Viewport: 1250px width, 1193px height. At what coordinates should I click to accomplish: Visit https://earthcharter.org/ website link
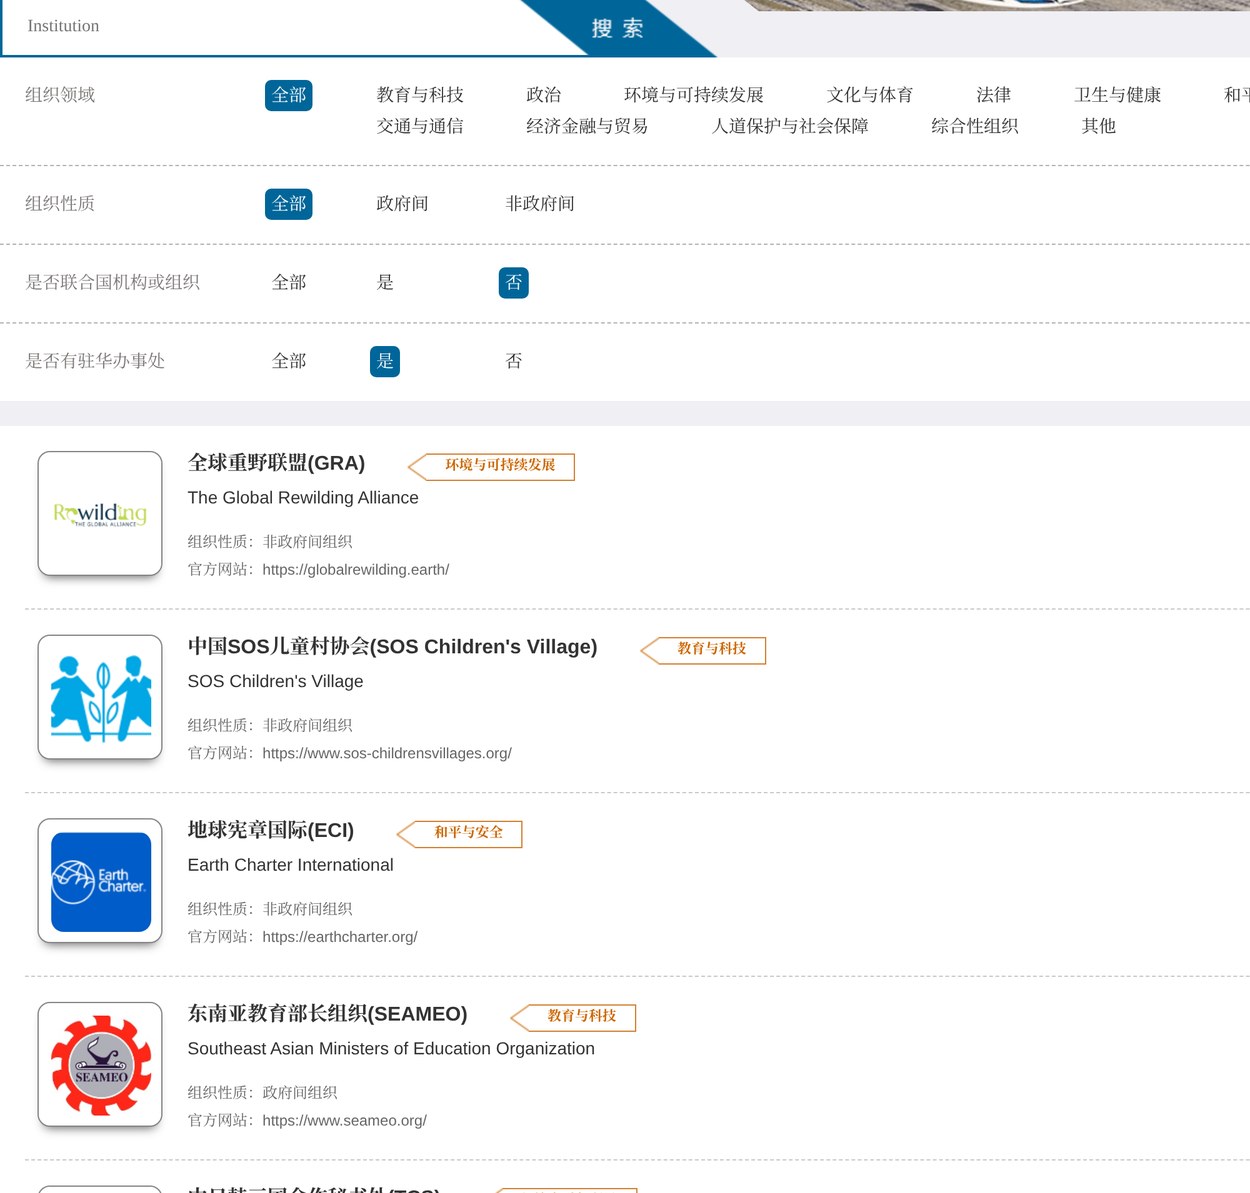pos(340,938)
